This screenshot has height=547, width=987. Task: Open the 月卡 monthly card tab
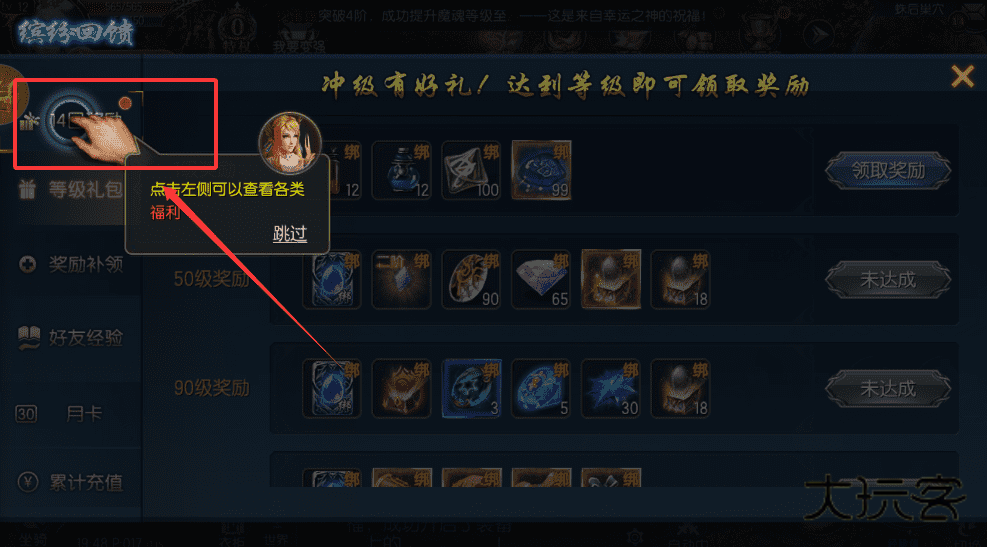click(70, 414)
